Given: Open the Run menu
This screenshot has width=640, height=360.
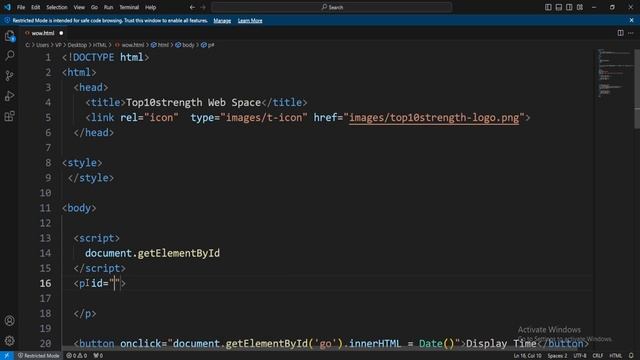Looking at the screenshot, I should (108, 7).
